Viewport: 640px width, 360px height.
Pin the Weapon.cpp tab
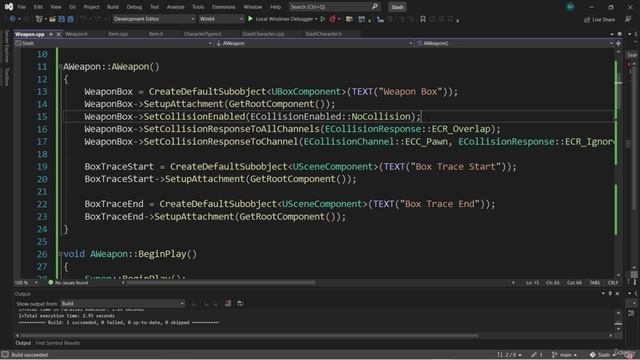[51, 34]
